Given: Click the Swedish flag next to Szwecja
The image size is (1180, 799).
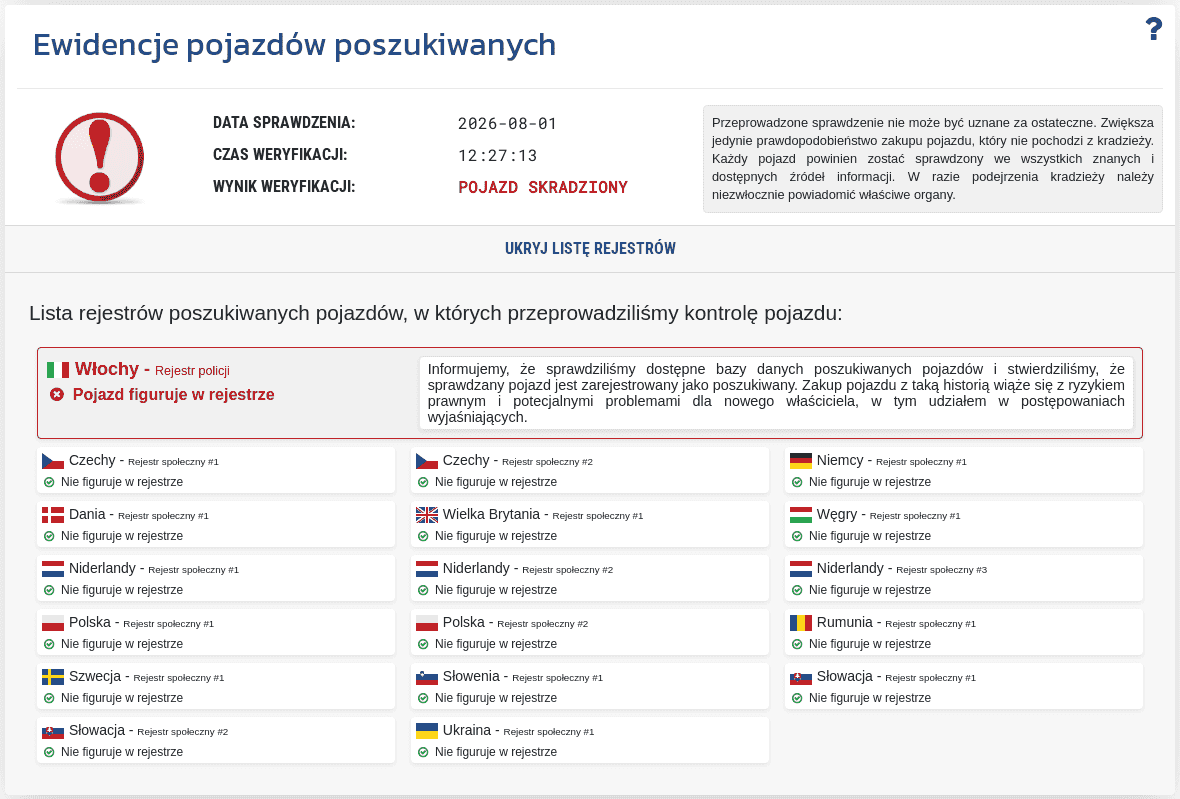Looking at the screenshot, I should pos(53,678).
